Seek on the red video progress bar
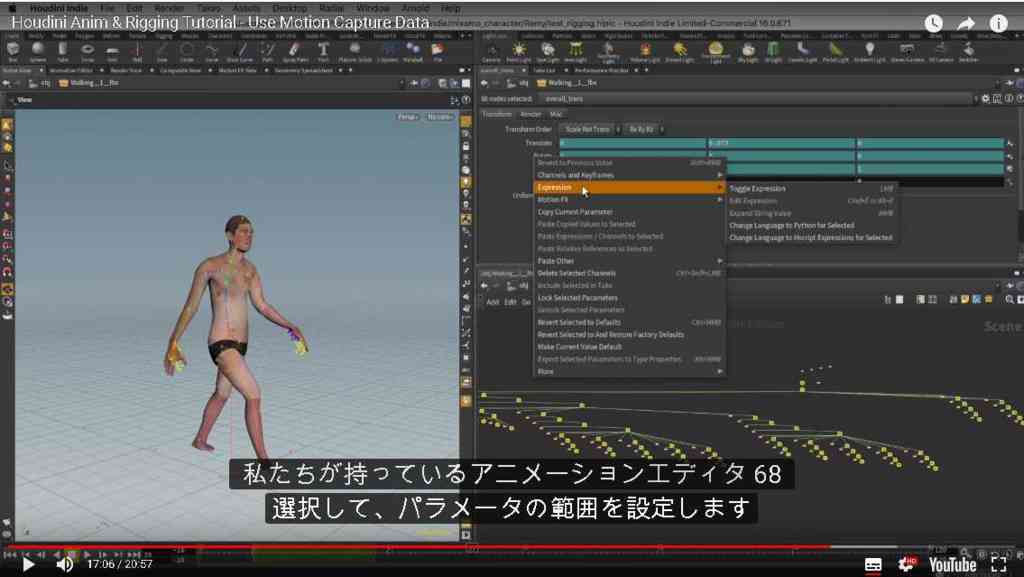 point(418,547)
